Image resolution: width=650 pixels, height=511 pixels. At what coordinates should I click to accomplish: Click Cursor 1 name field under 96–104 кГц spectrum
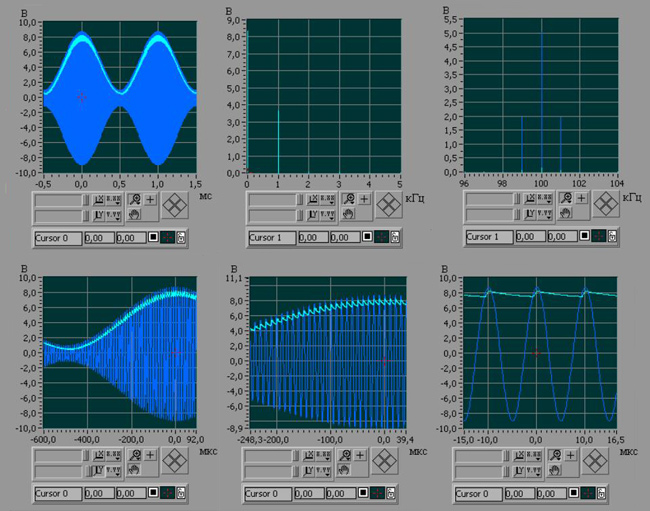coord(489,237)
